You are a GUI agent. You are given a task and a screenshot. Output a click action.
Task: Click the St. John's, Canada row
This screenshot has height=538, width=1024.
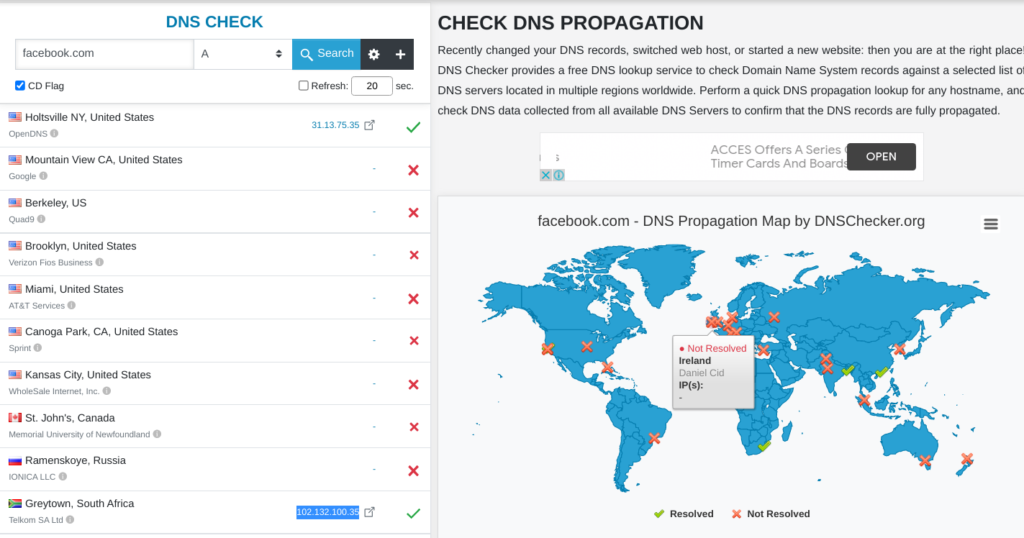point(215,426)
